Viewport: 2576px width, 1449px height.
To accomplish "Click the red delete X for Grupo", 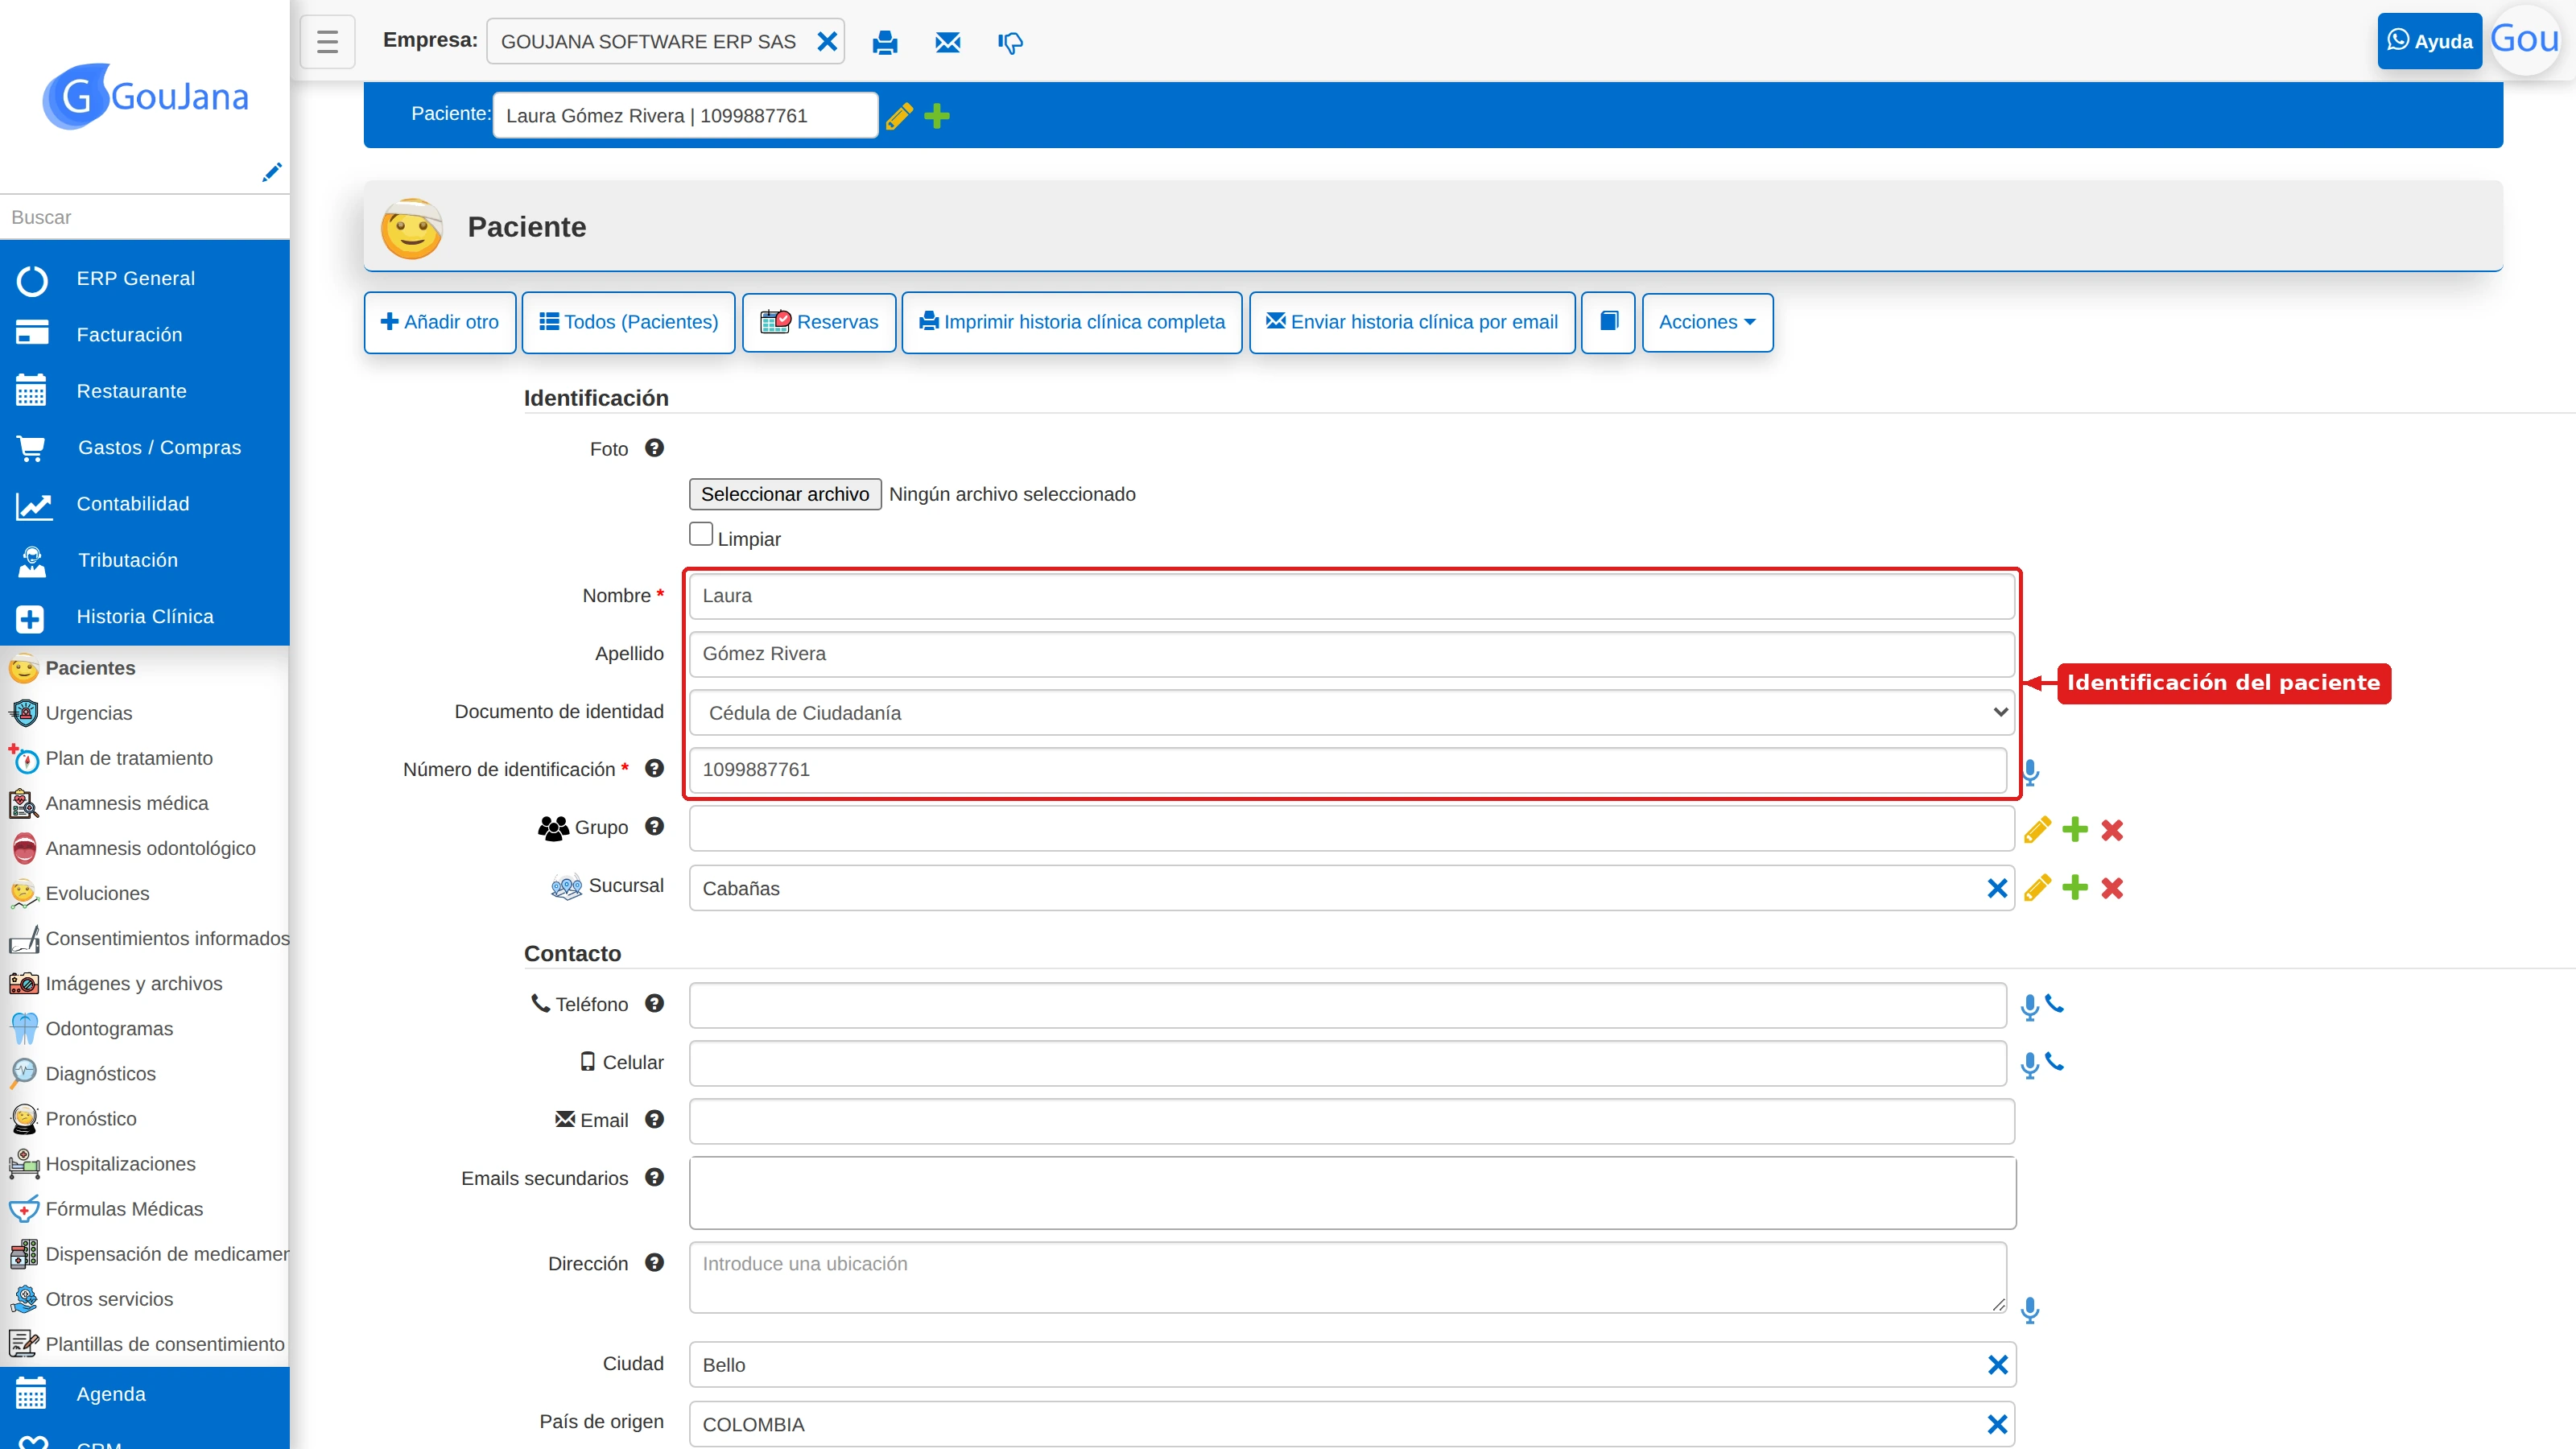I will [x=2112, y=829].
